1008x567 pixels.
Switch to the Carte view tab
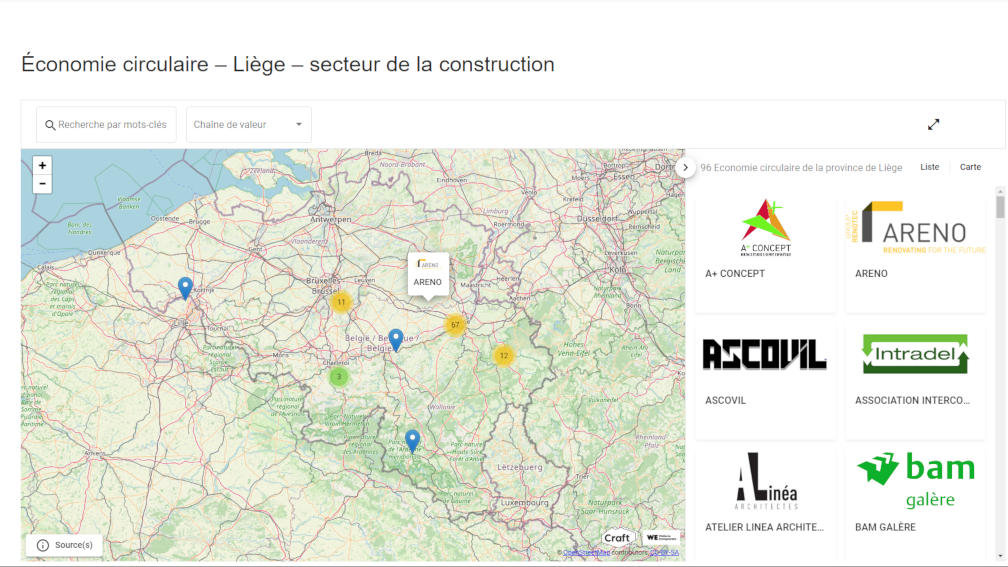(x=970, y=167)
